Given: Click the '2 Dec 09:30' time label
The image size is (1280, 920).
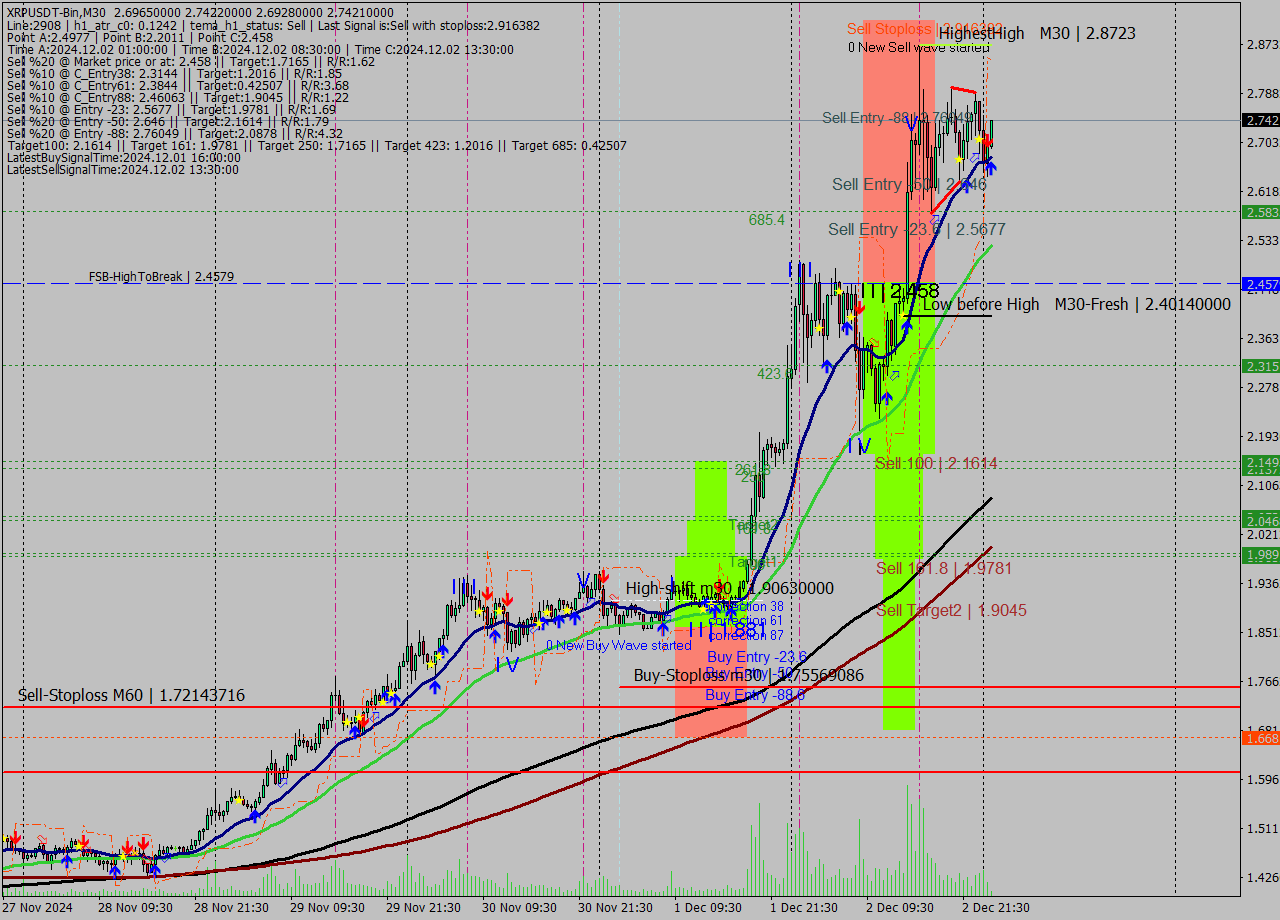Looking at the screenshot, I should (900, 907).
